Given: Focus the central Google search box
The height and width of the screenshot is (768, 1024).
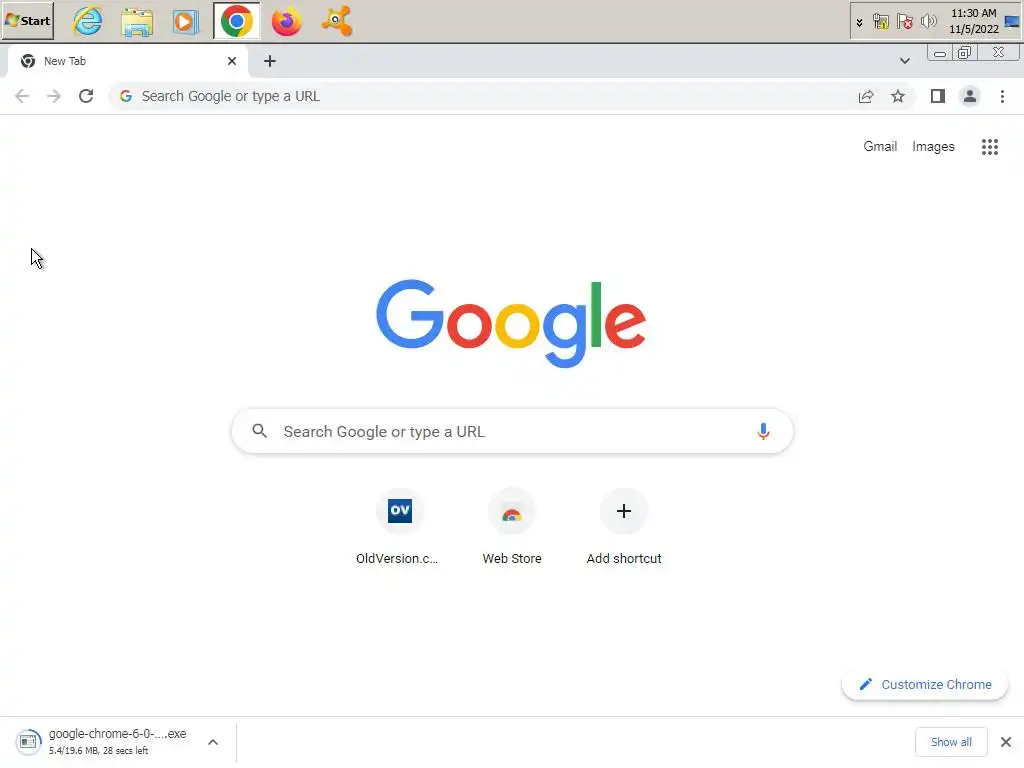Looking at the screenshot, I should pyautogui.click(x=512, y=431).
